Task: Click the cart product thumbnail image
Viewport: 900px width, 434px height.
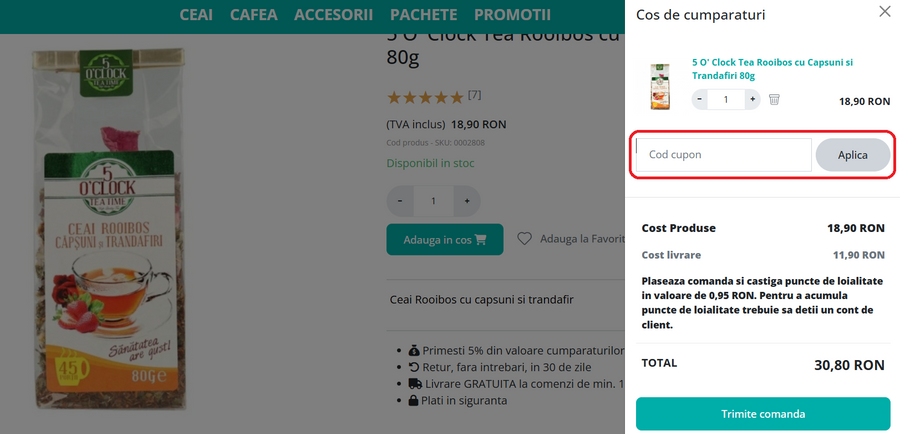Action: (x=661, y=85)
